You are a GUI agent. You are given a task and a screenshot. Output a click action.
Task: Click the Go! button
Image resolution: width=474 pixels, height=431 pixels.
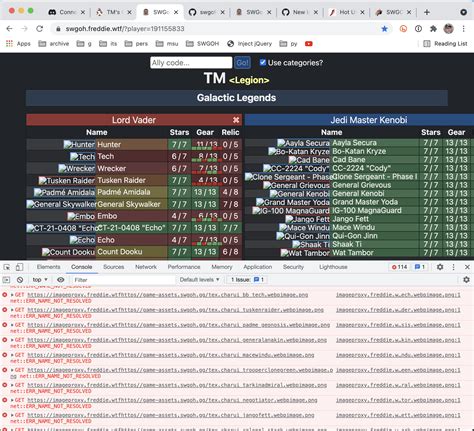click(x=242, y=63)
